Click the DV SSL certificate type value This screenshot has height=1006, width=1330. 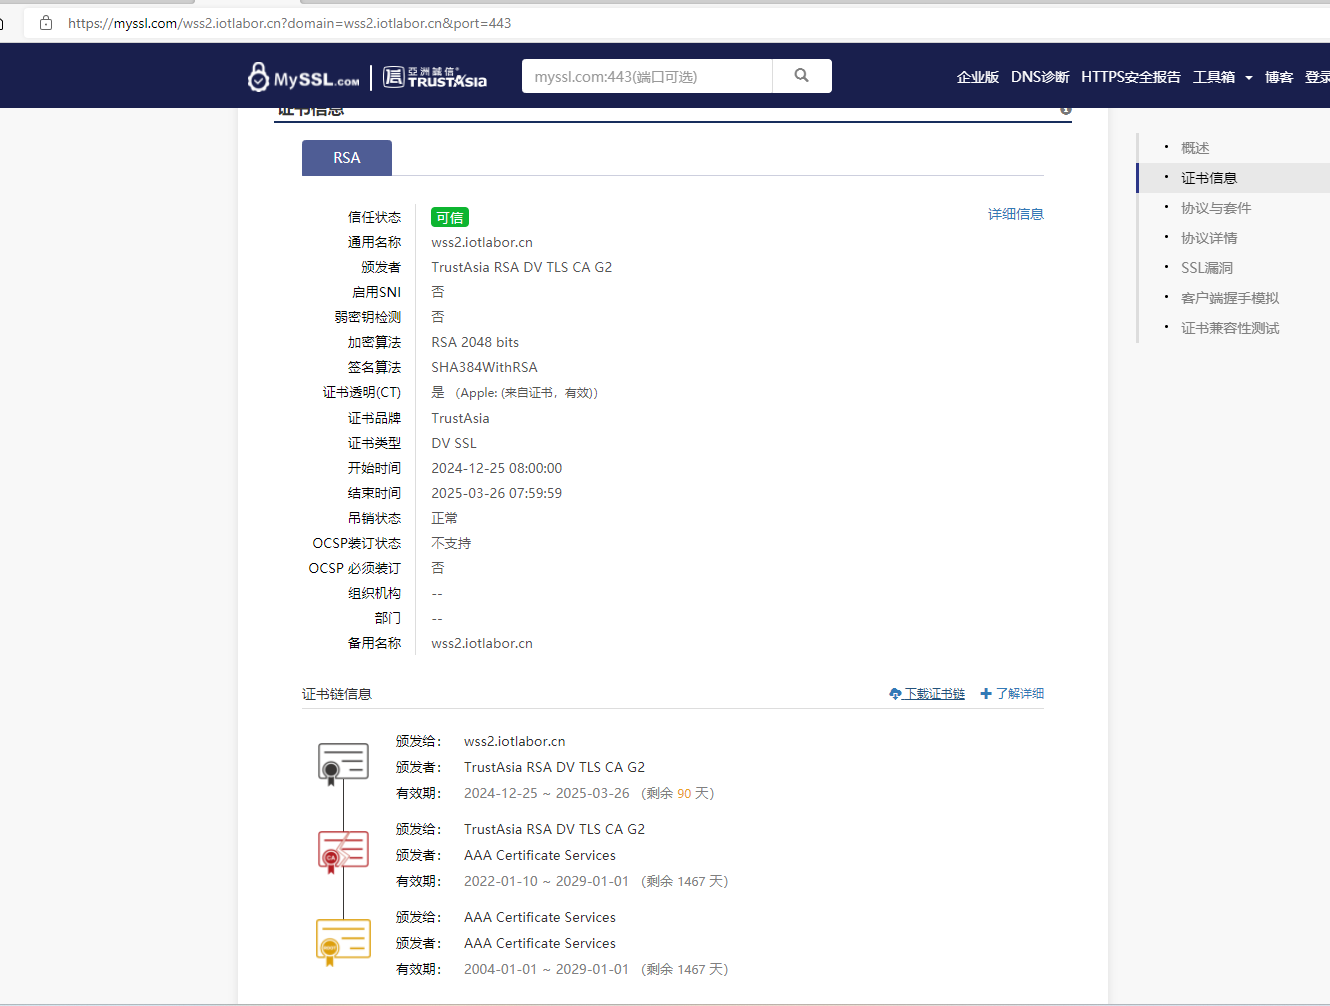coord(454,443)
